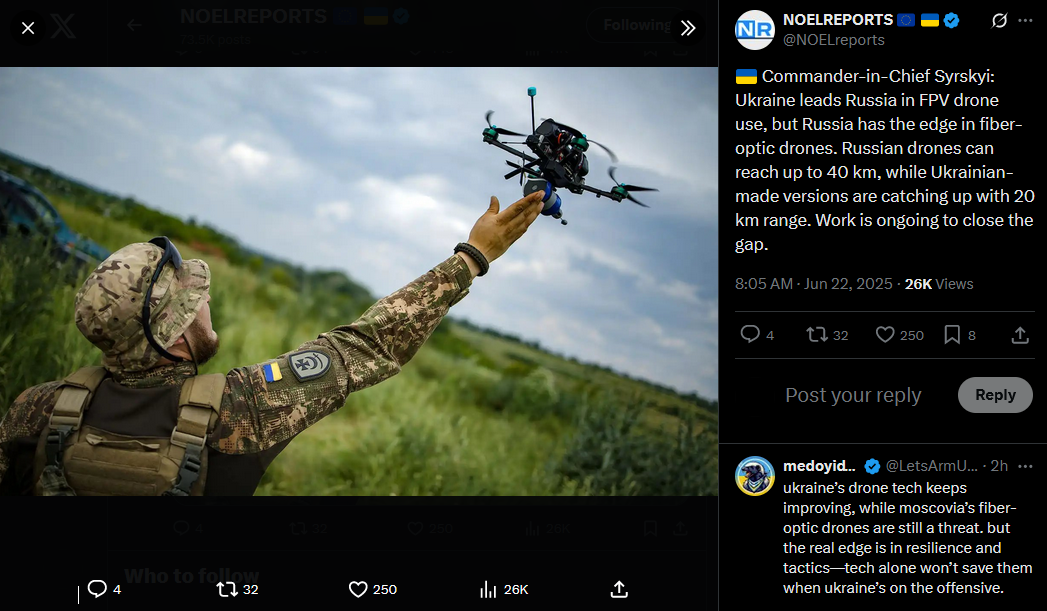Like the post with heart showing 250
The image size is (1047, 611).
tap(885, 335)
